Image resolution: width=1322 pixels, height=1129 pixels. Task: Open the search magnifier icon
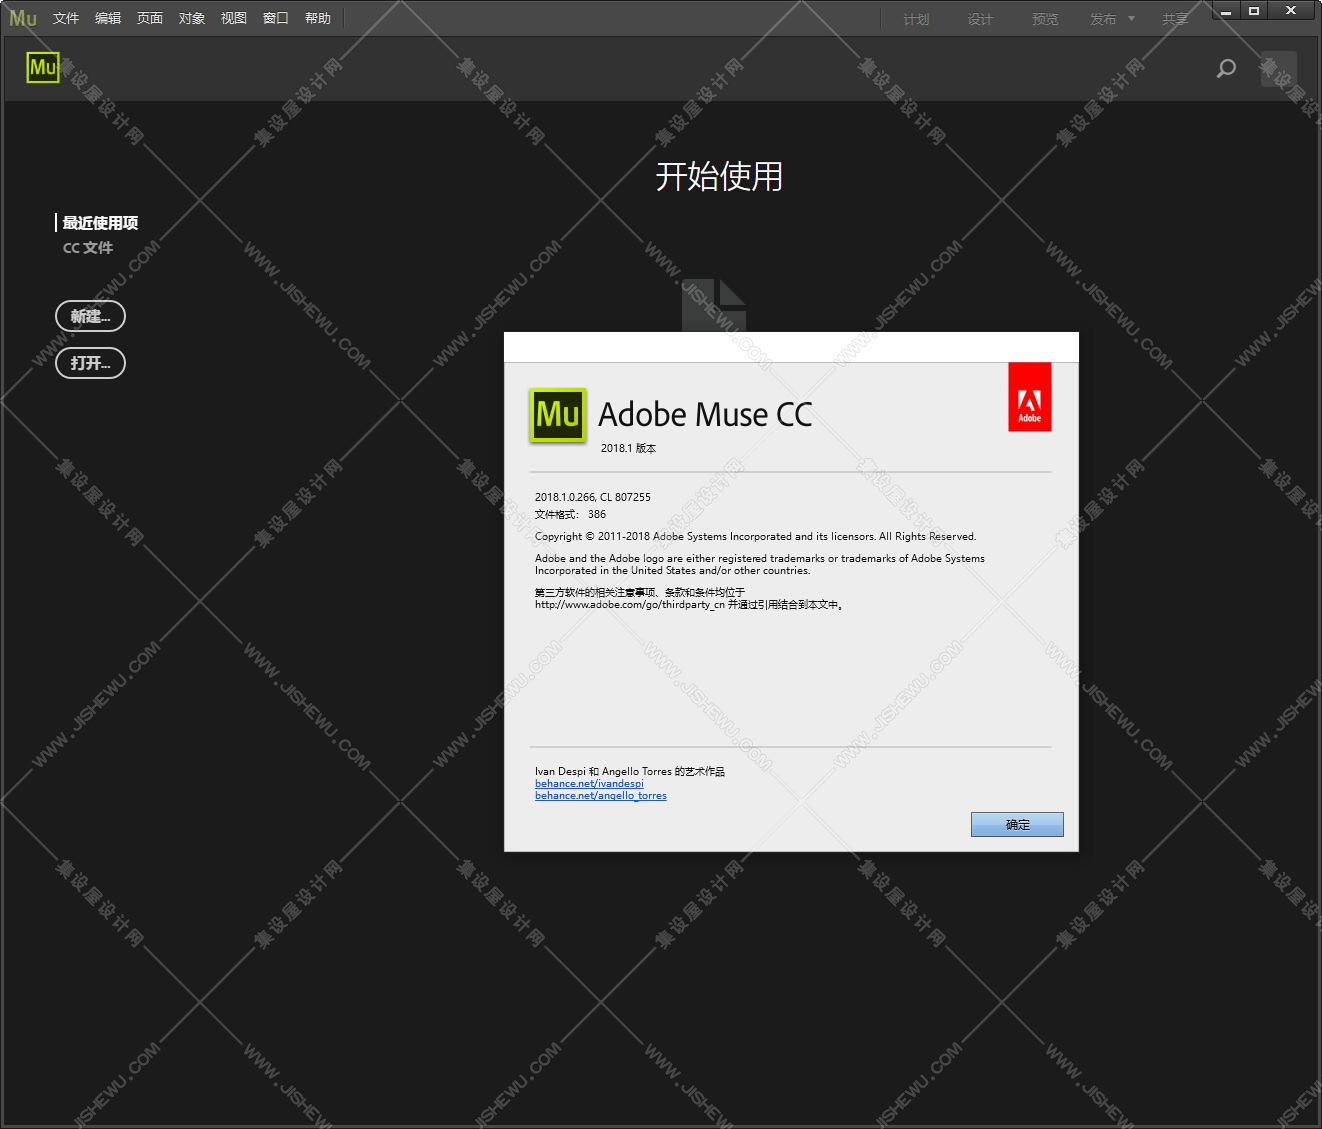tap(1226, 68)
